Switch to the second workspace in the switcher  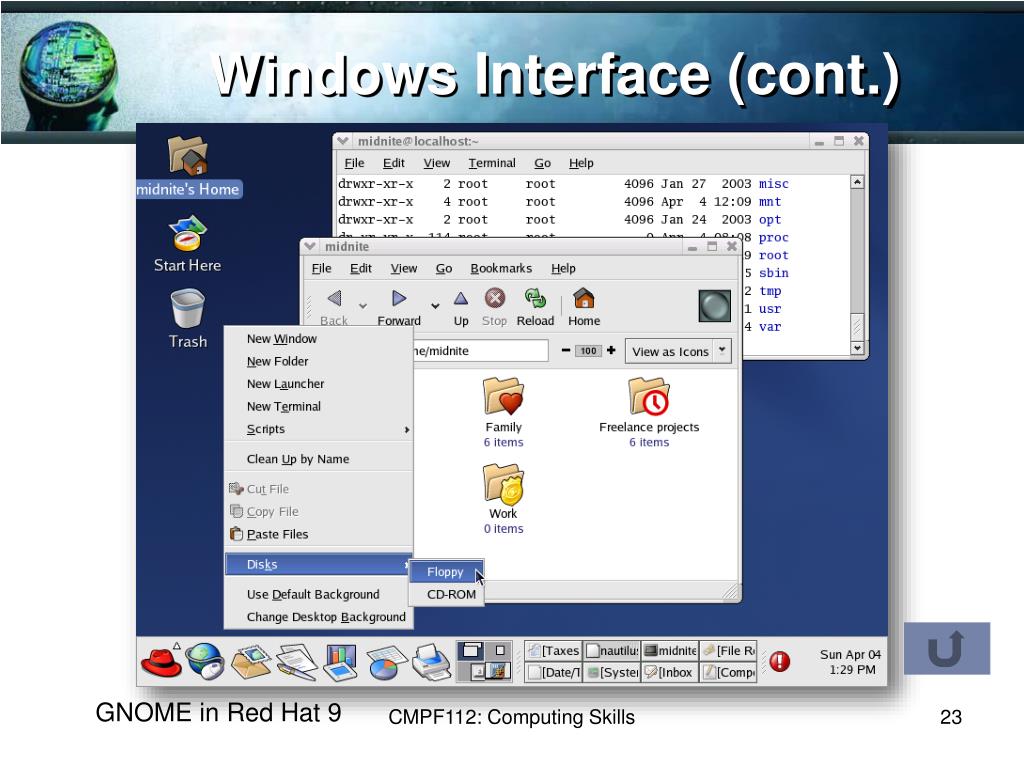500,650
